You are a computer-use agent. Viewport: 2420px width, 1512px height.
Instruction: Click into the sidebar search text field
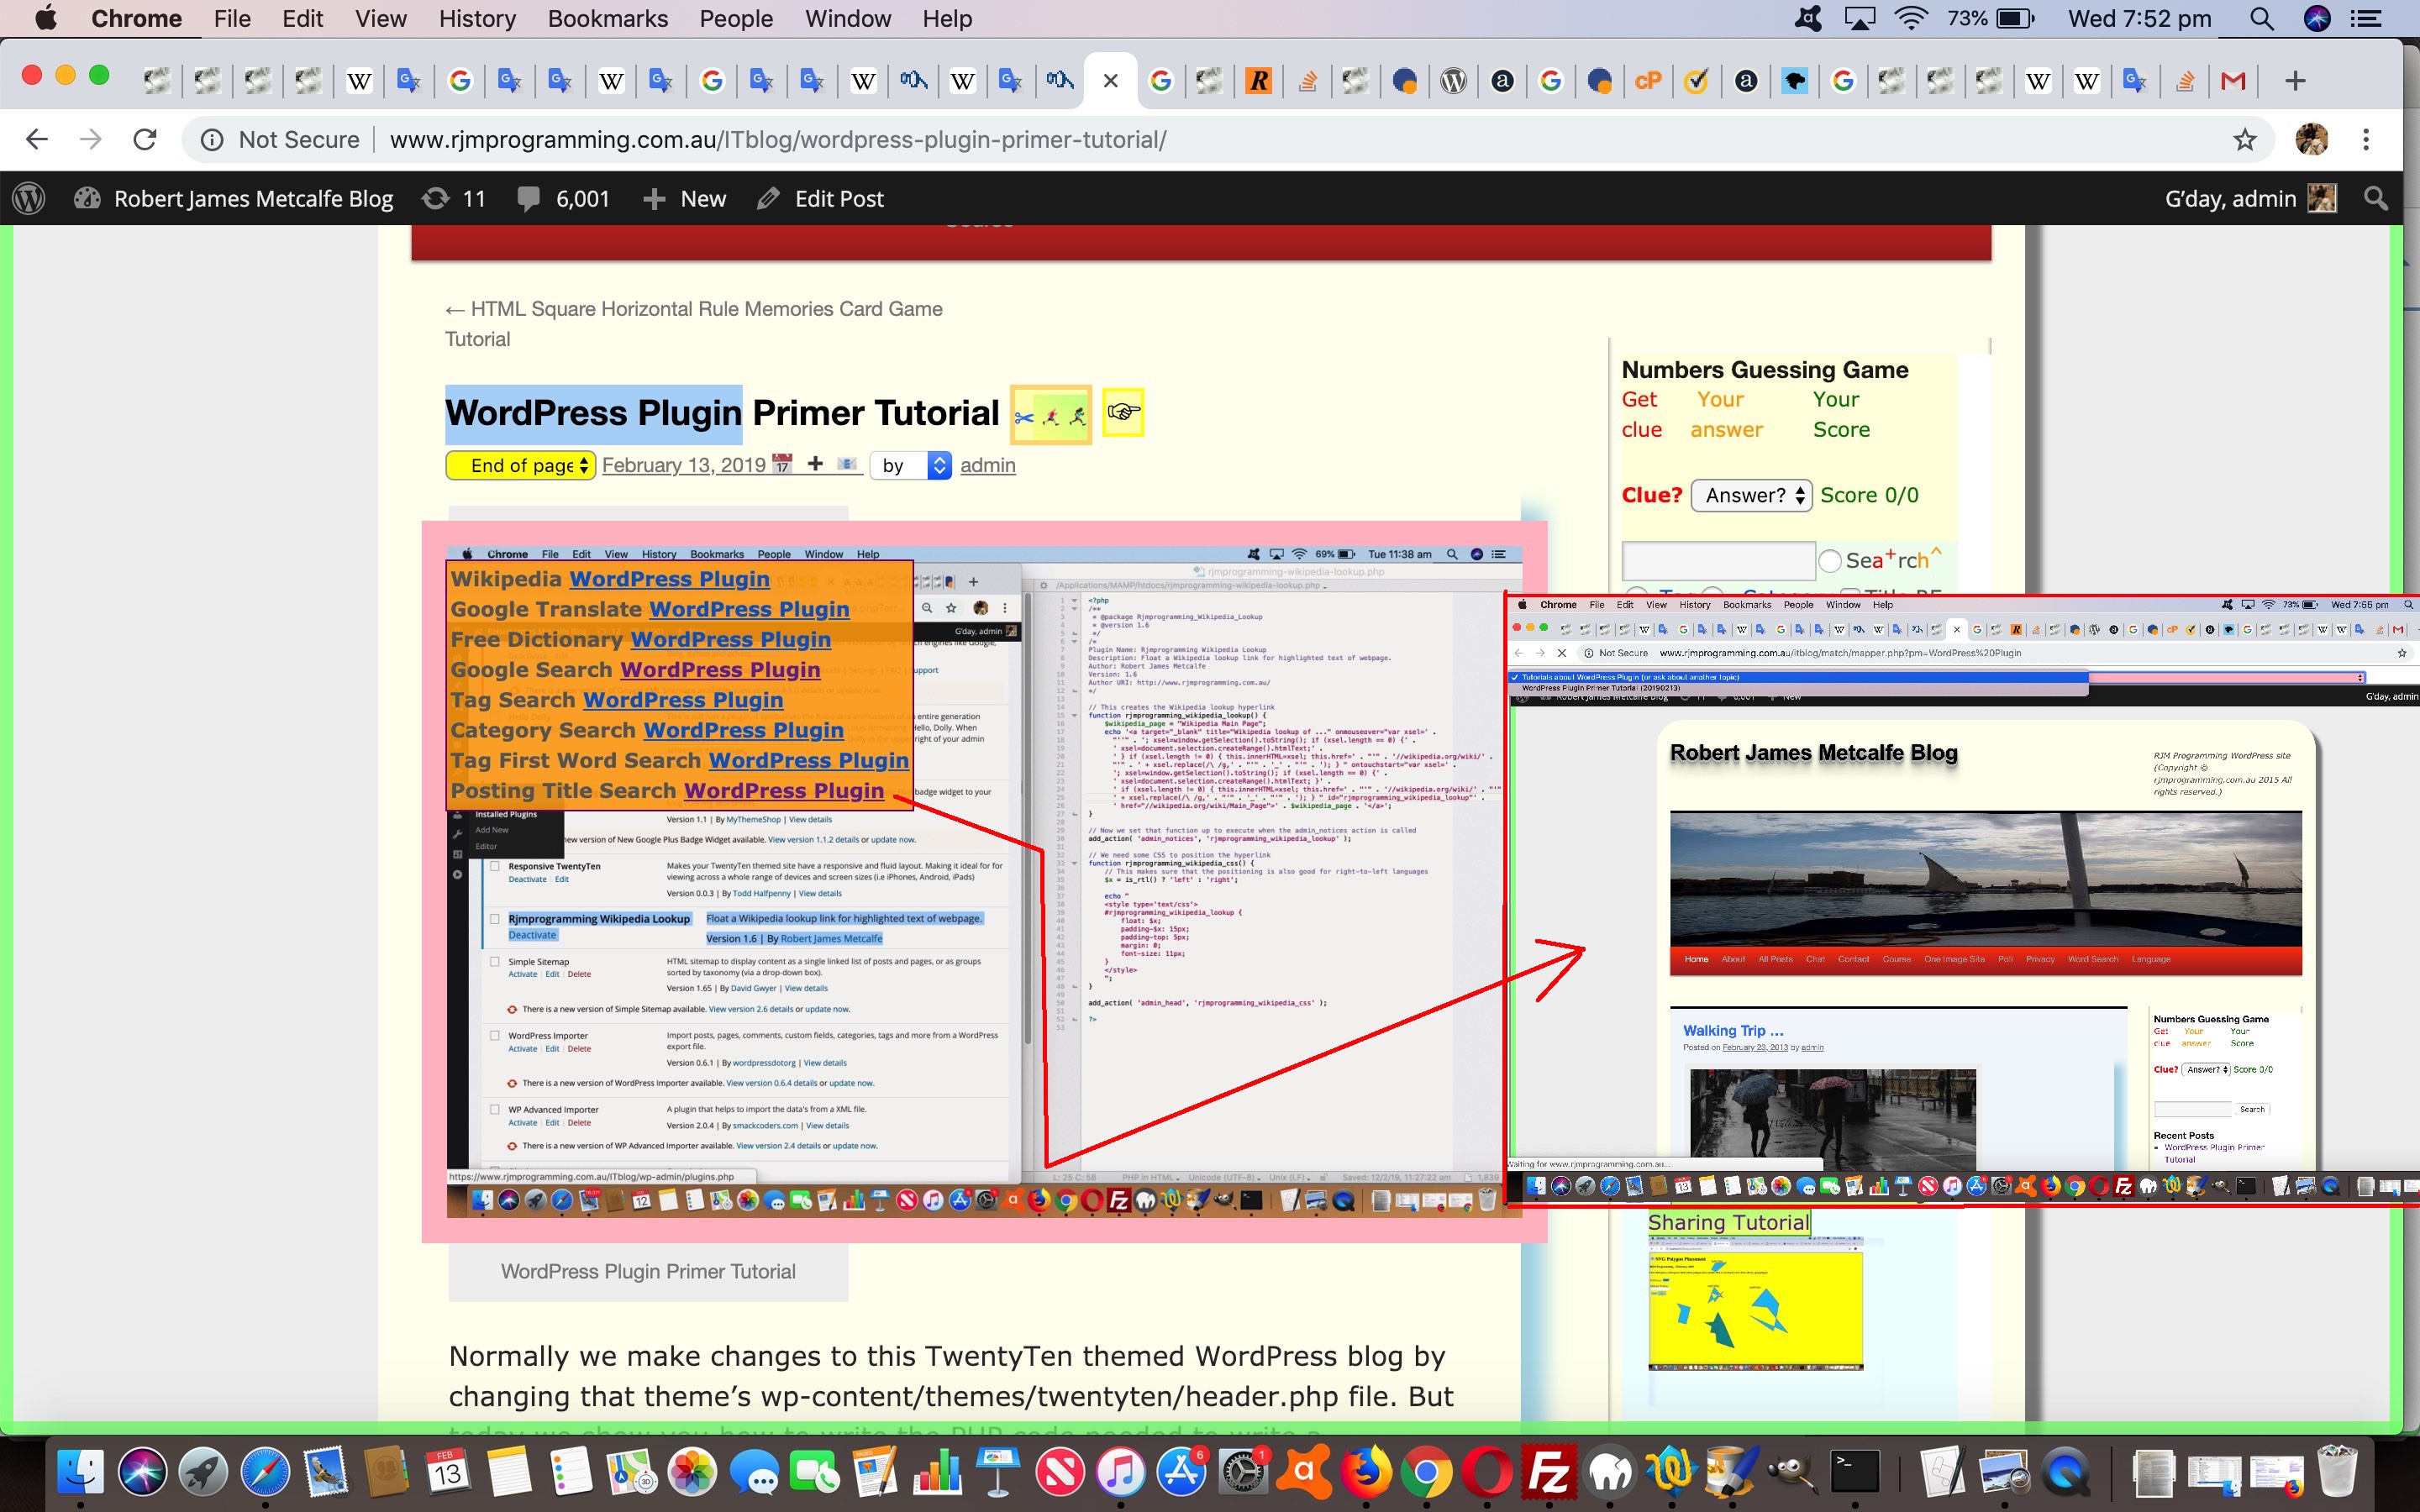(x=1718, y=560)
